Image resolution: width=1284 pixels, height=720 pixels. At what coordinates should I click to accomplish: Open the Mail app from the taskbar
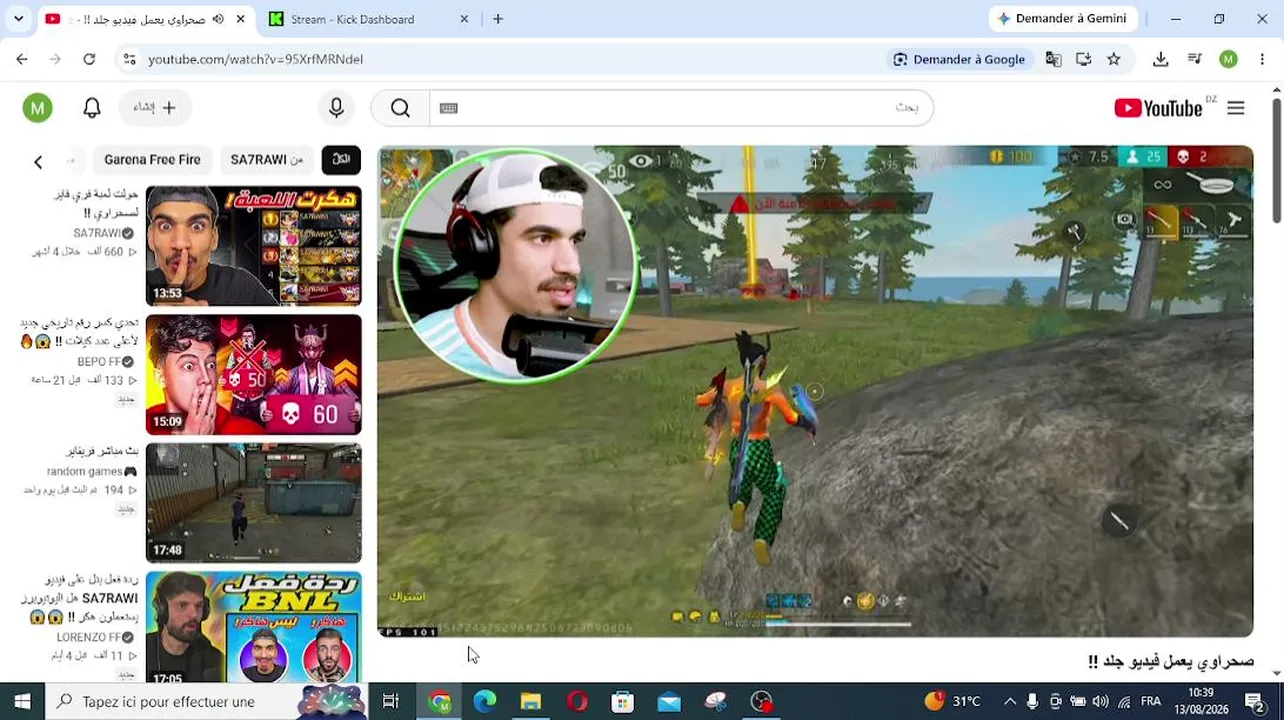pos(669,701)
